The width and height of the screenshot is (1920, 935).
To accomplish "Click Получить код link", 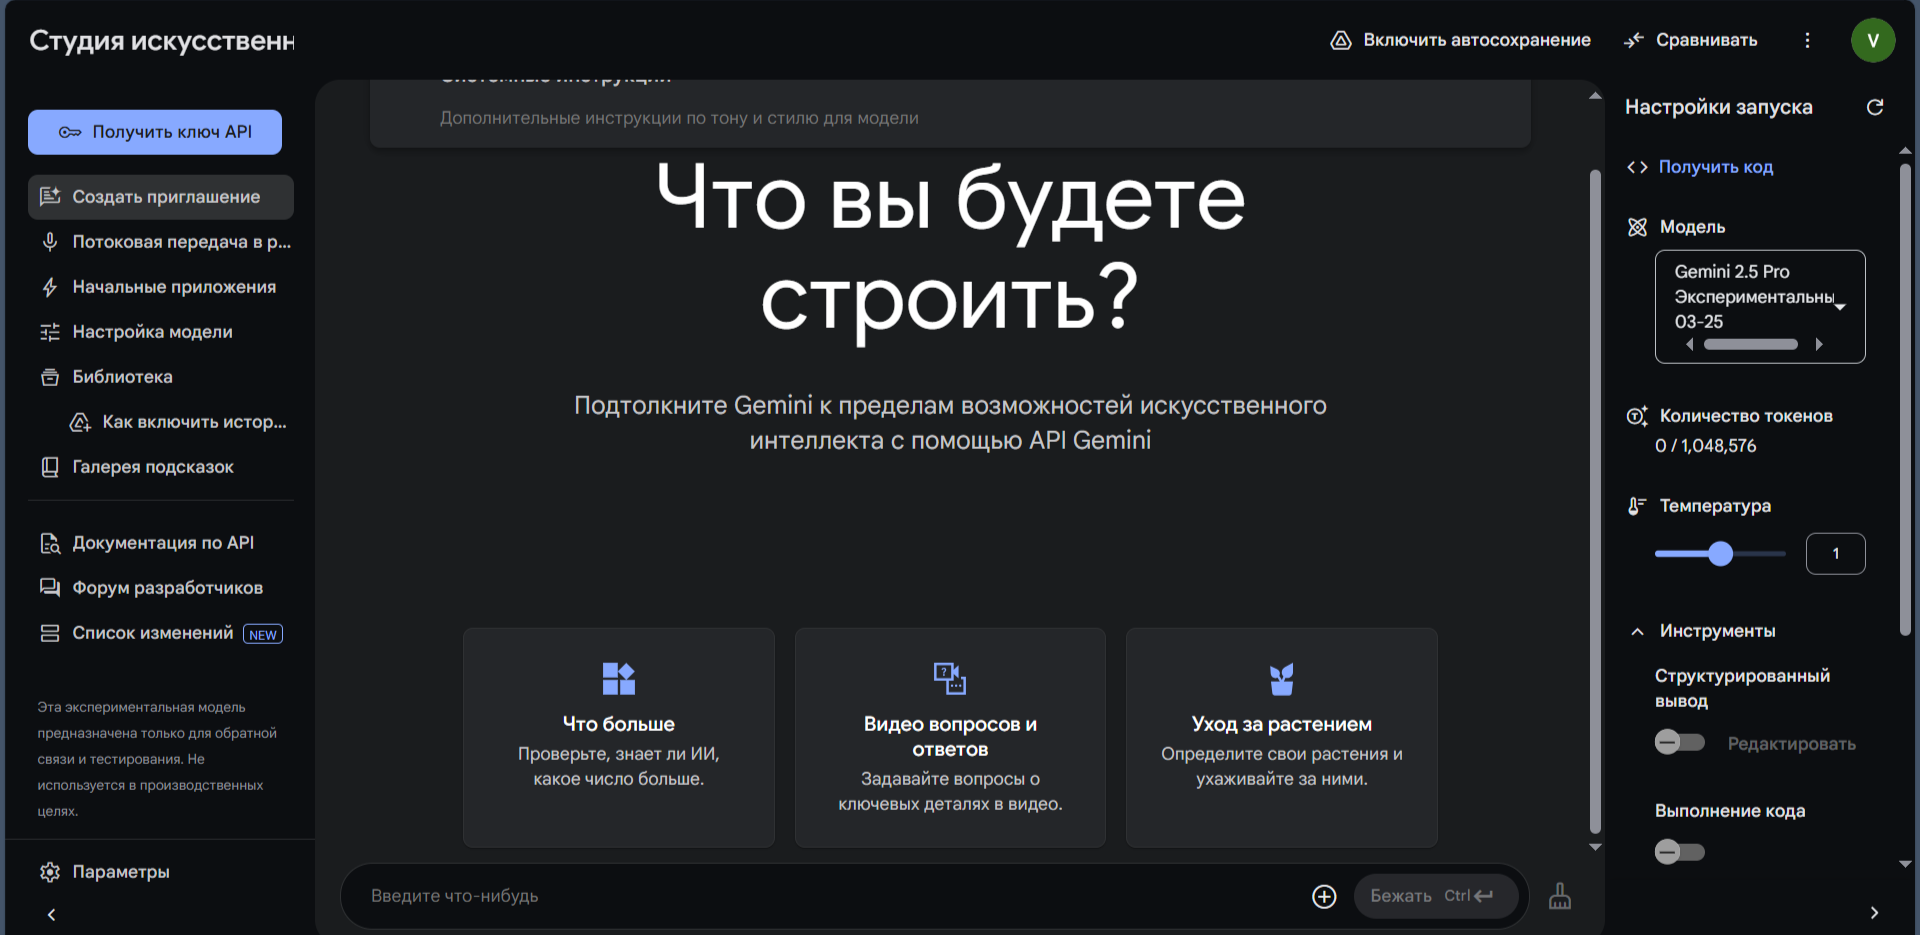I will pyautogui.click(x=1716, y=167).
